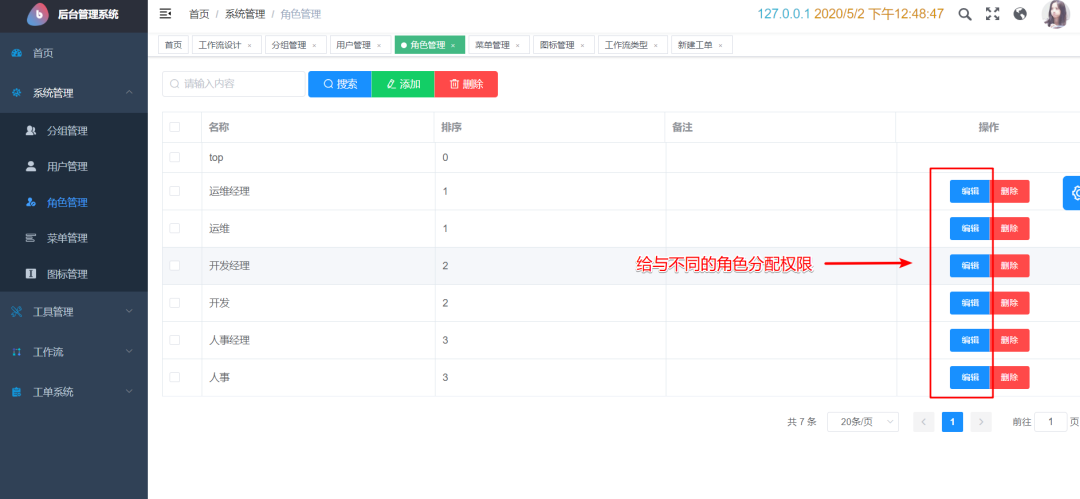The width and height of the screenshot is (1080, 499).
Task: Close the 工作流类型 tab
Action: coord(656,45)
